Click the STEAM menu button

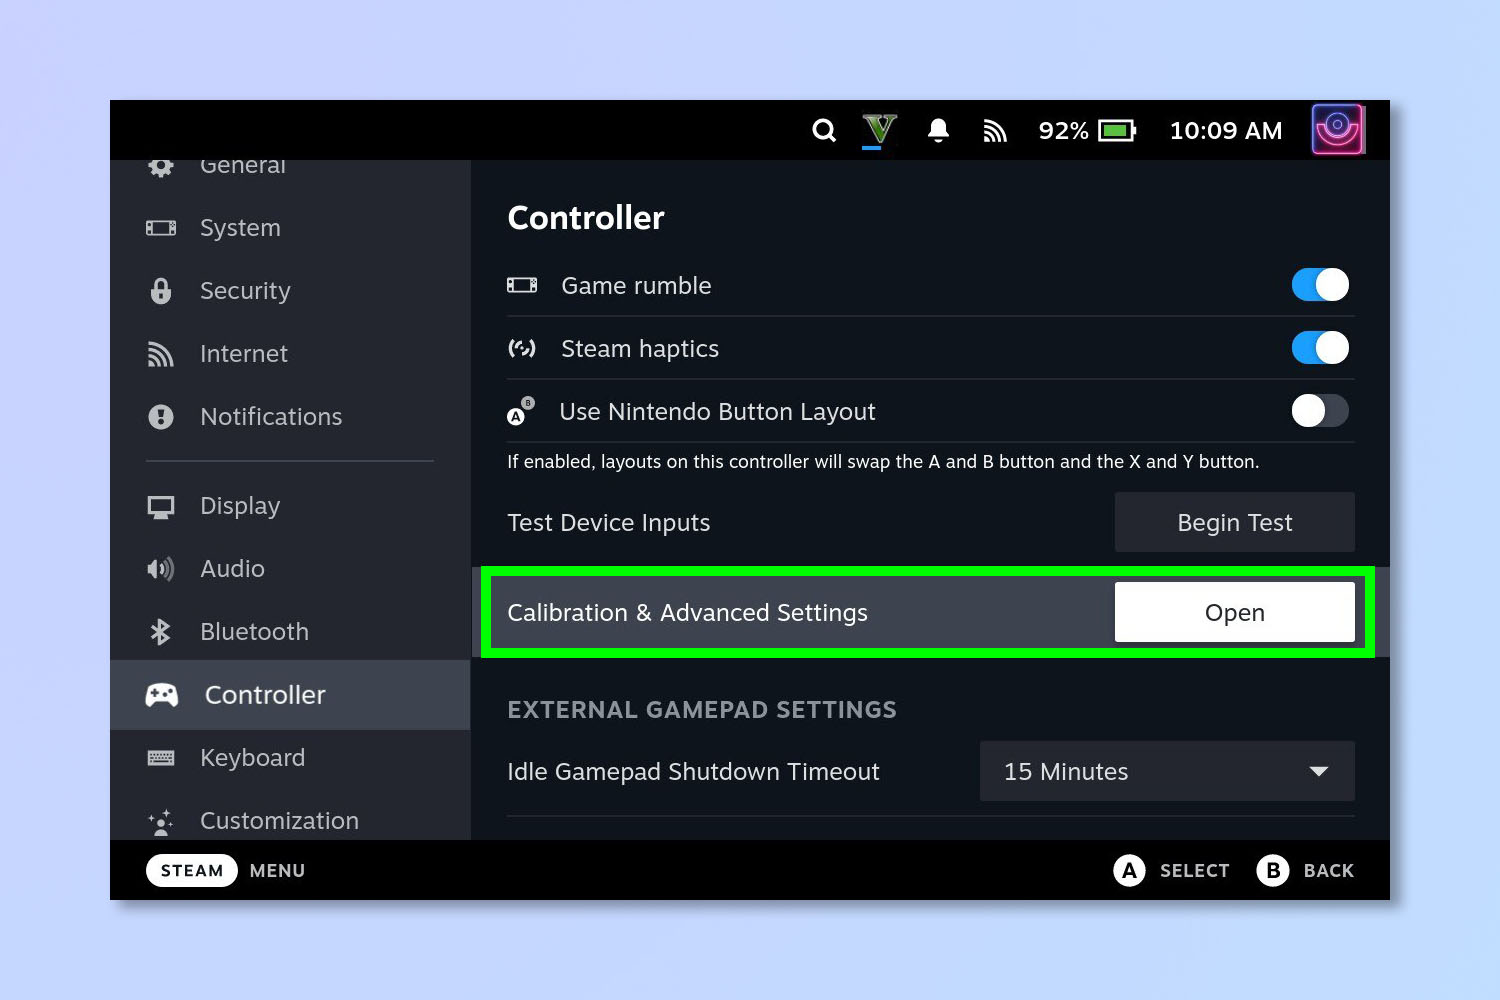tap(192, 870)
